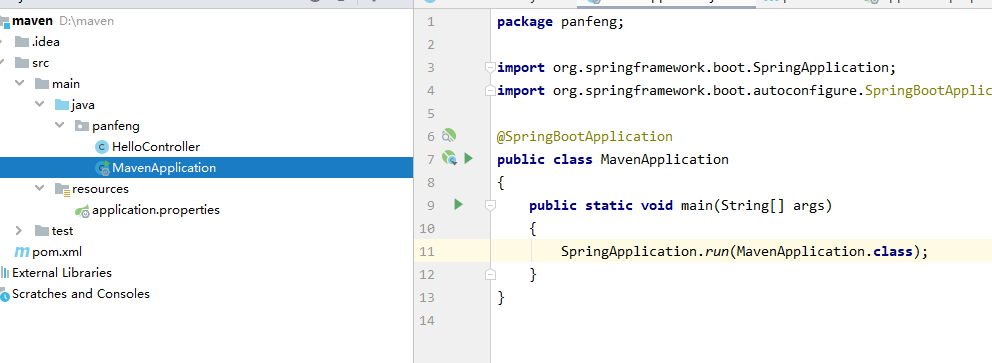Click the application.properties Spring leaf icon
Image resolution: width=992 pixels, height=363 pixels.
[82, 210]
